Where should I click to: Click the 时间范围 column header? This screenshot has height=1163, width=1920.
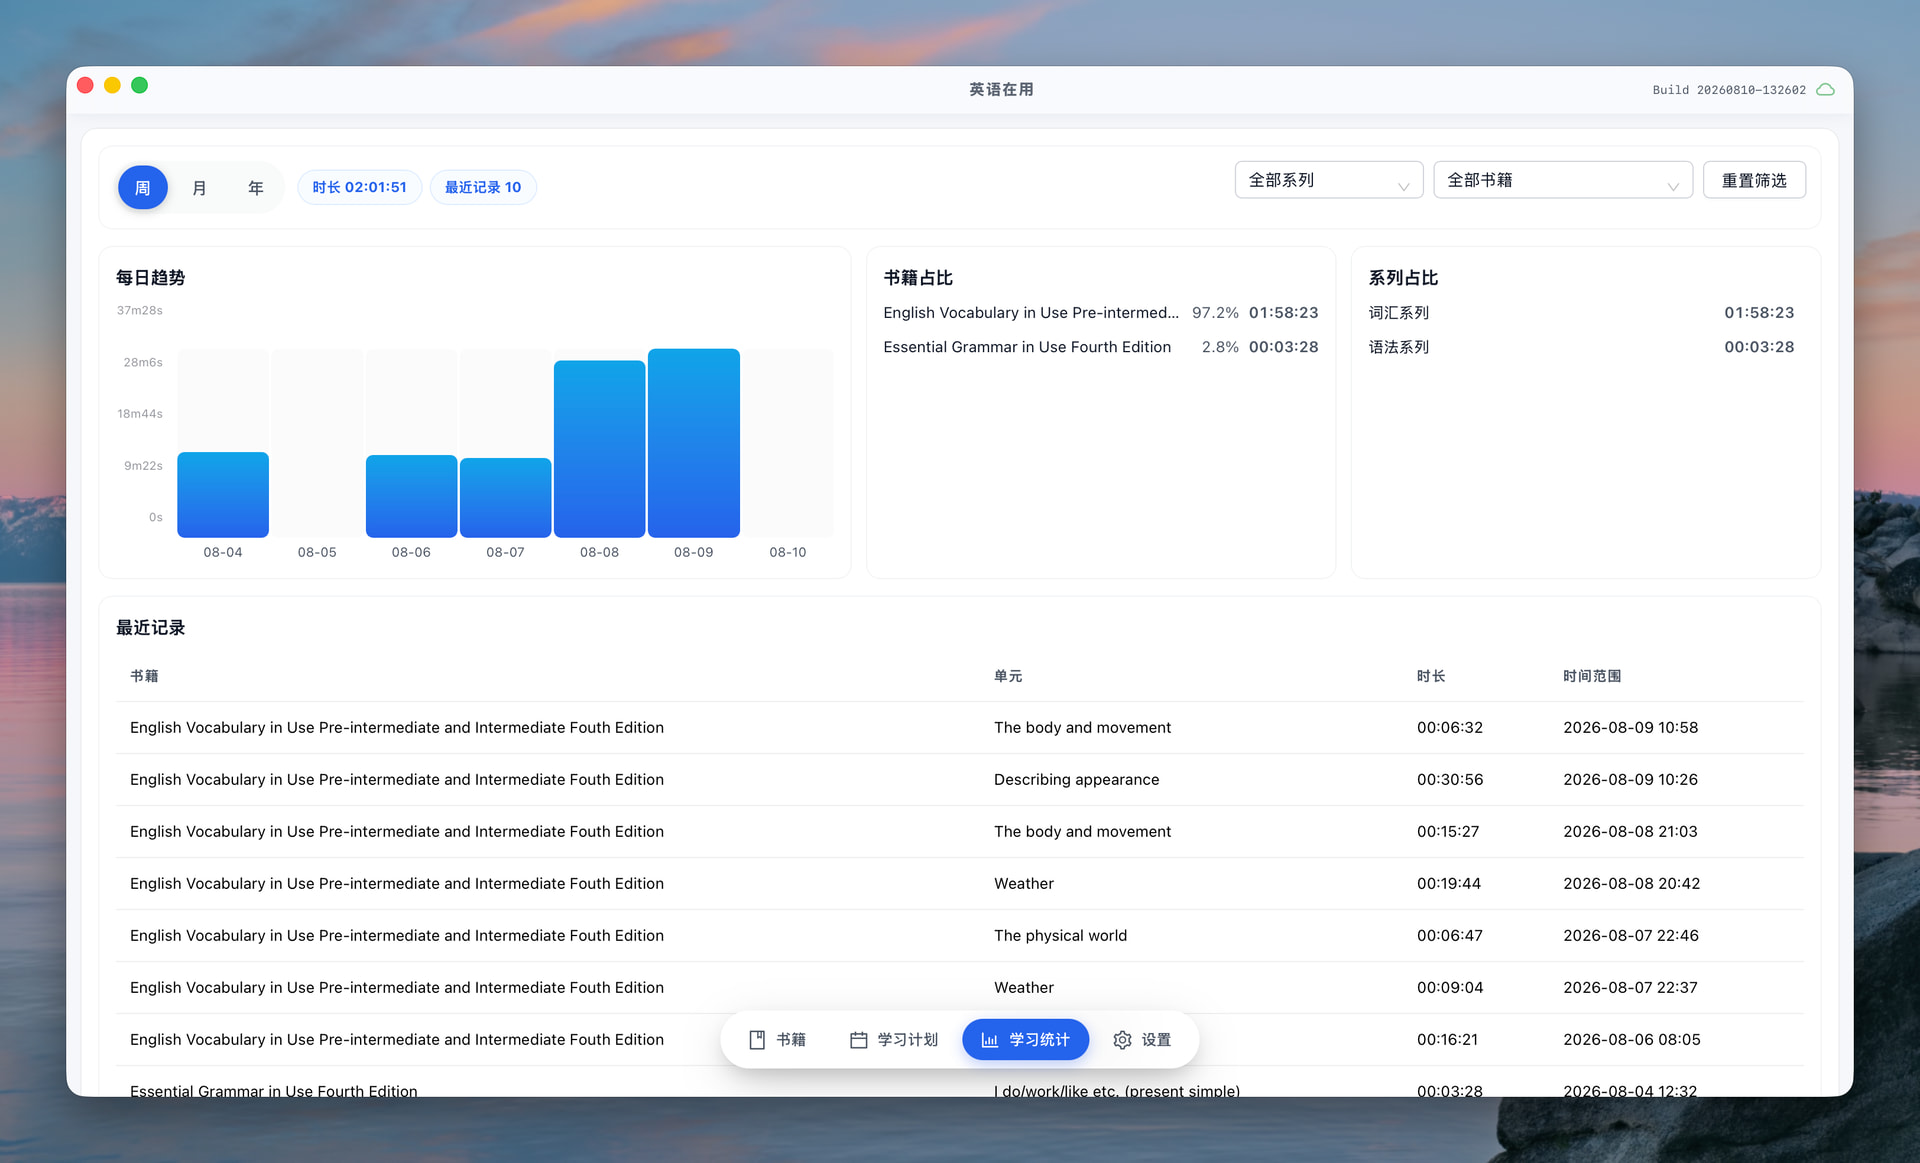[1592, 676]
